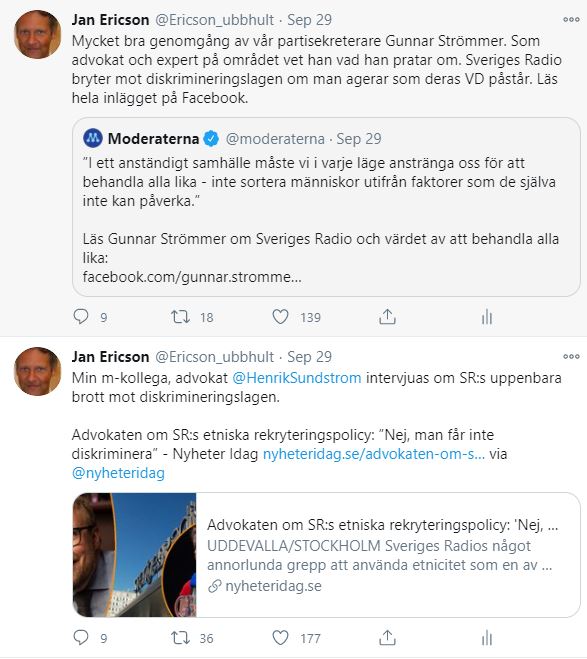View analytics of the first tweet
Viewport: 587px width, 659px height.
(487, 317)
